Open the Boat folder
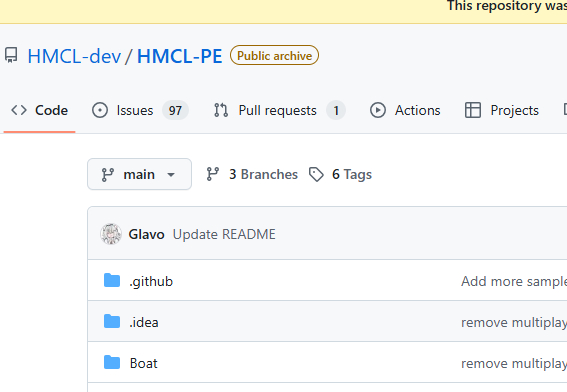Viewport: 567px width, 392px height. tap(144, 363)
